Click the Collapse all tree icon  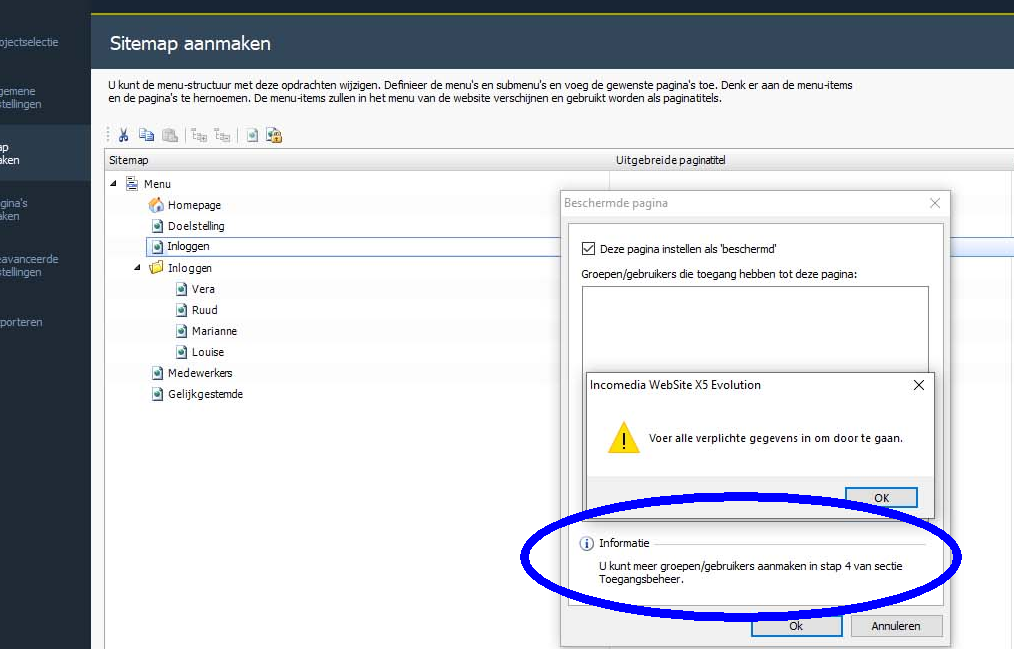(222, 136)
